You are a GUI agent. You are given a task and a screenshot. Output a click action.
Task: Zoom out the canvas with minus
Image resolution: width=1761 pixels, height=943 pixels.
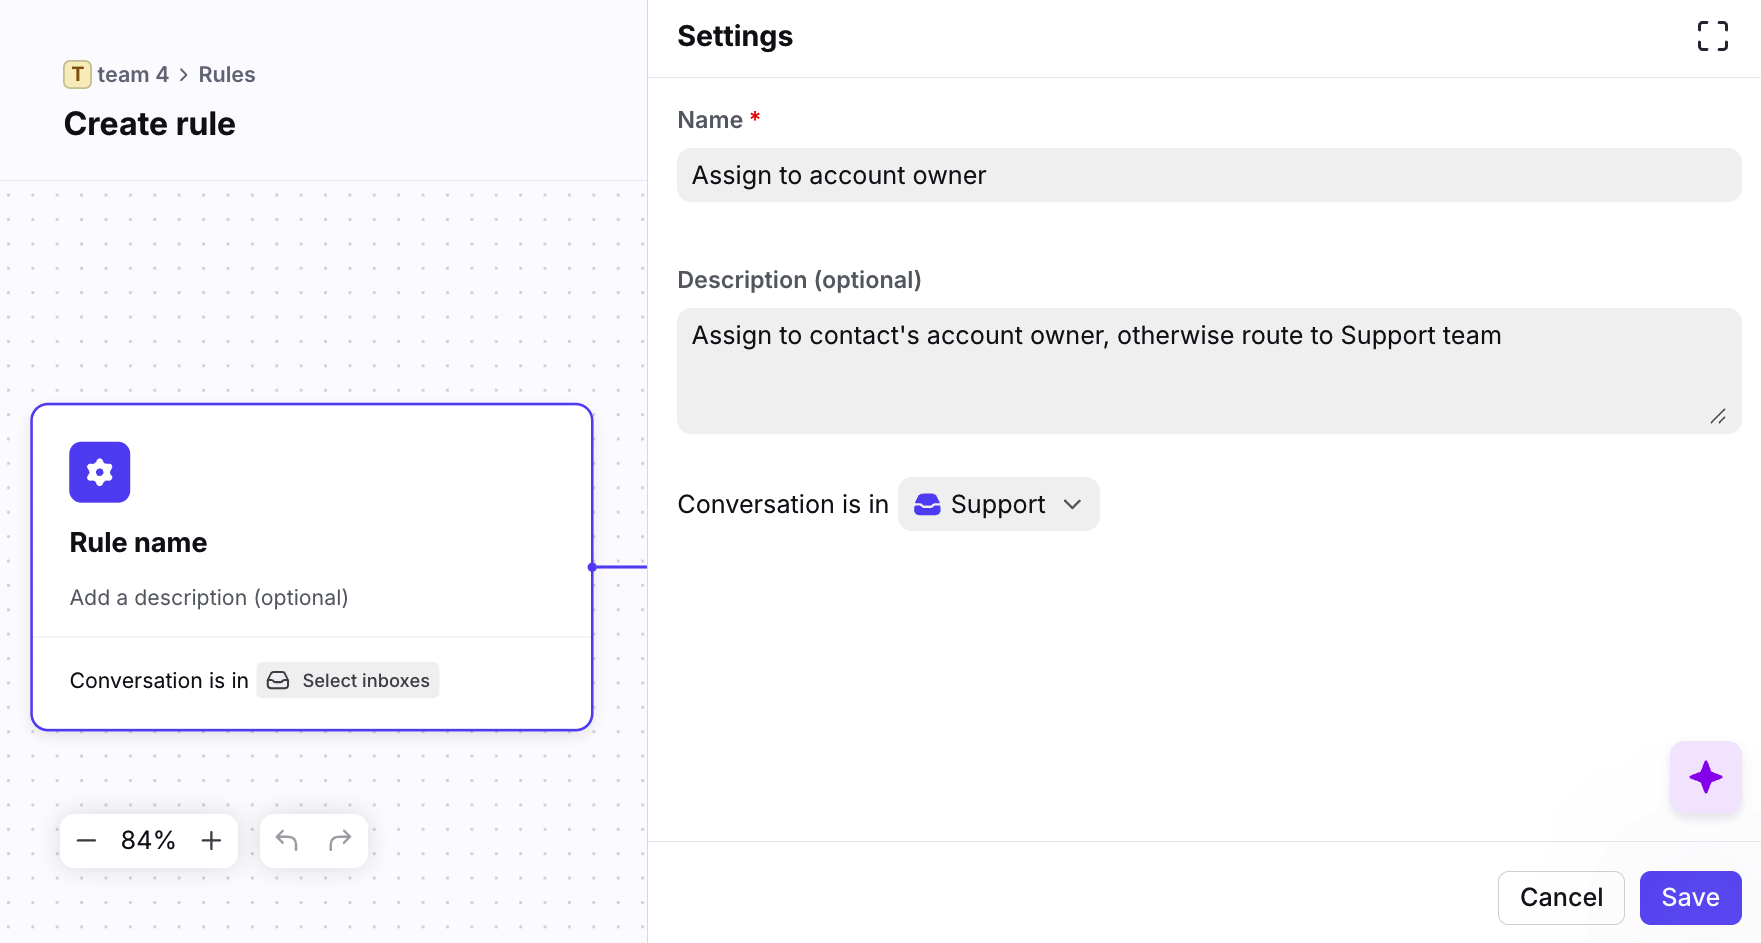[x=87, y=840]
